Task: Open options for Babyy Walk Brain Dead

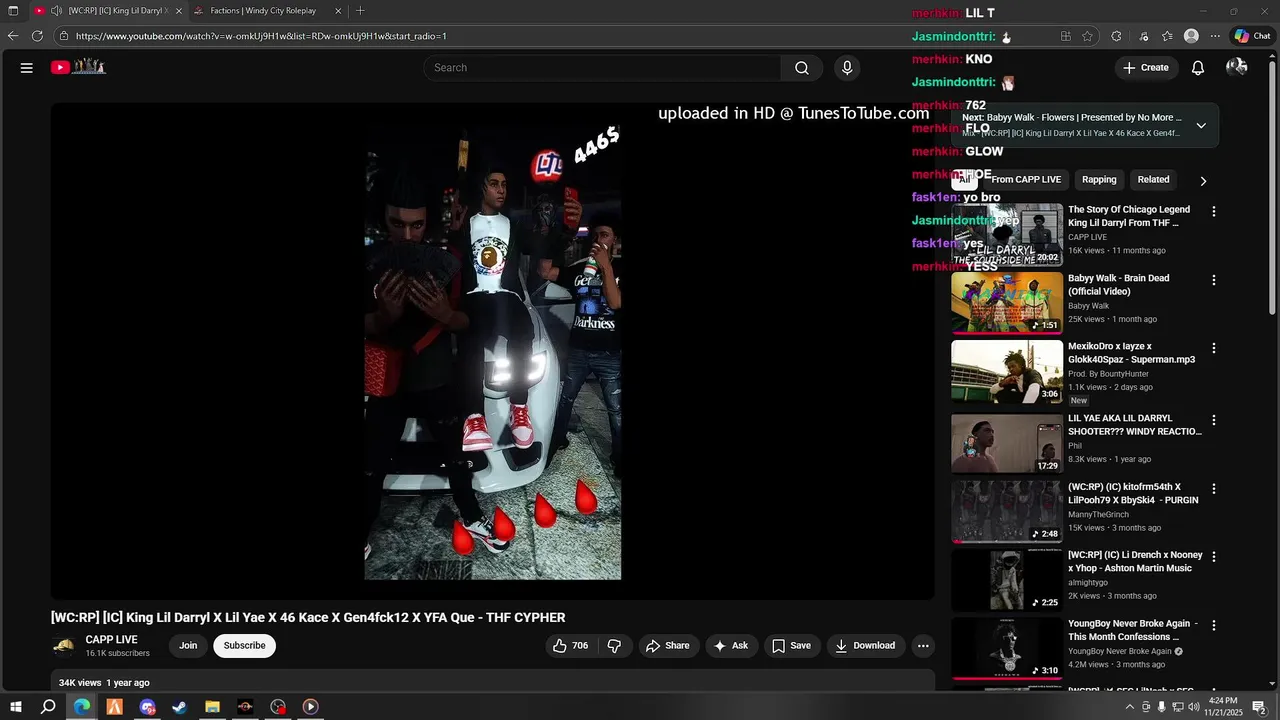Action: pos(1214,281)
